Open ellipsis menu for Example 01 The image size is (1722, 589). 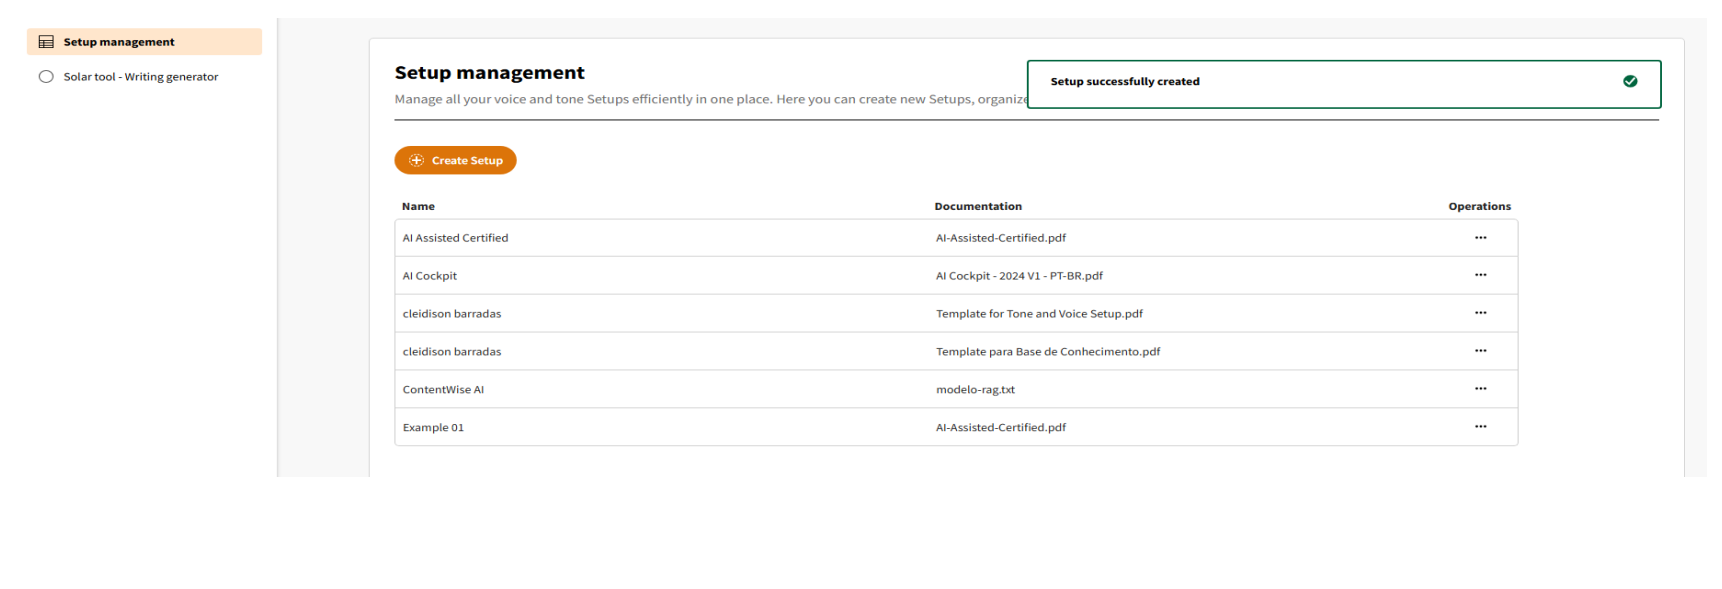click(1480, 427)
